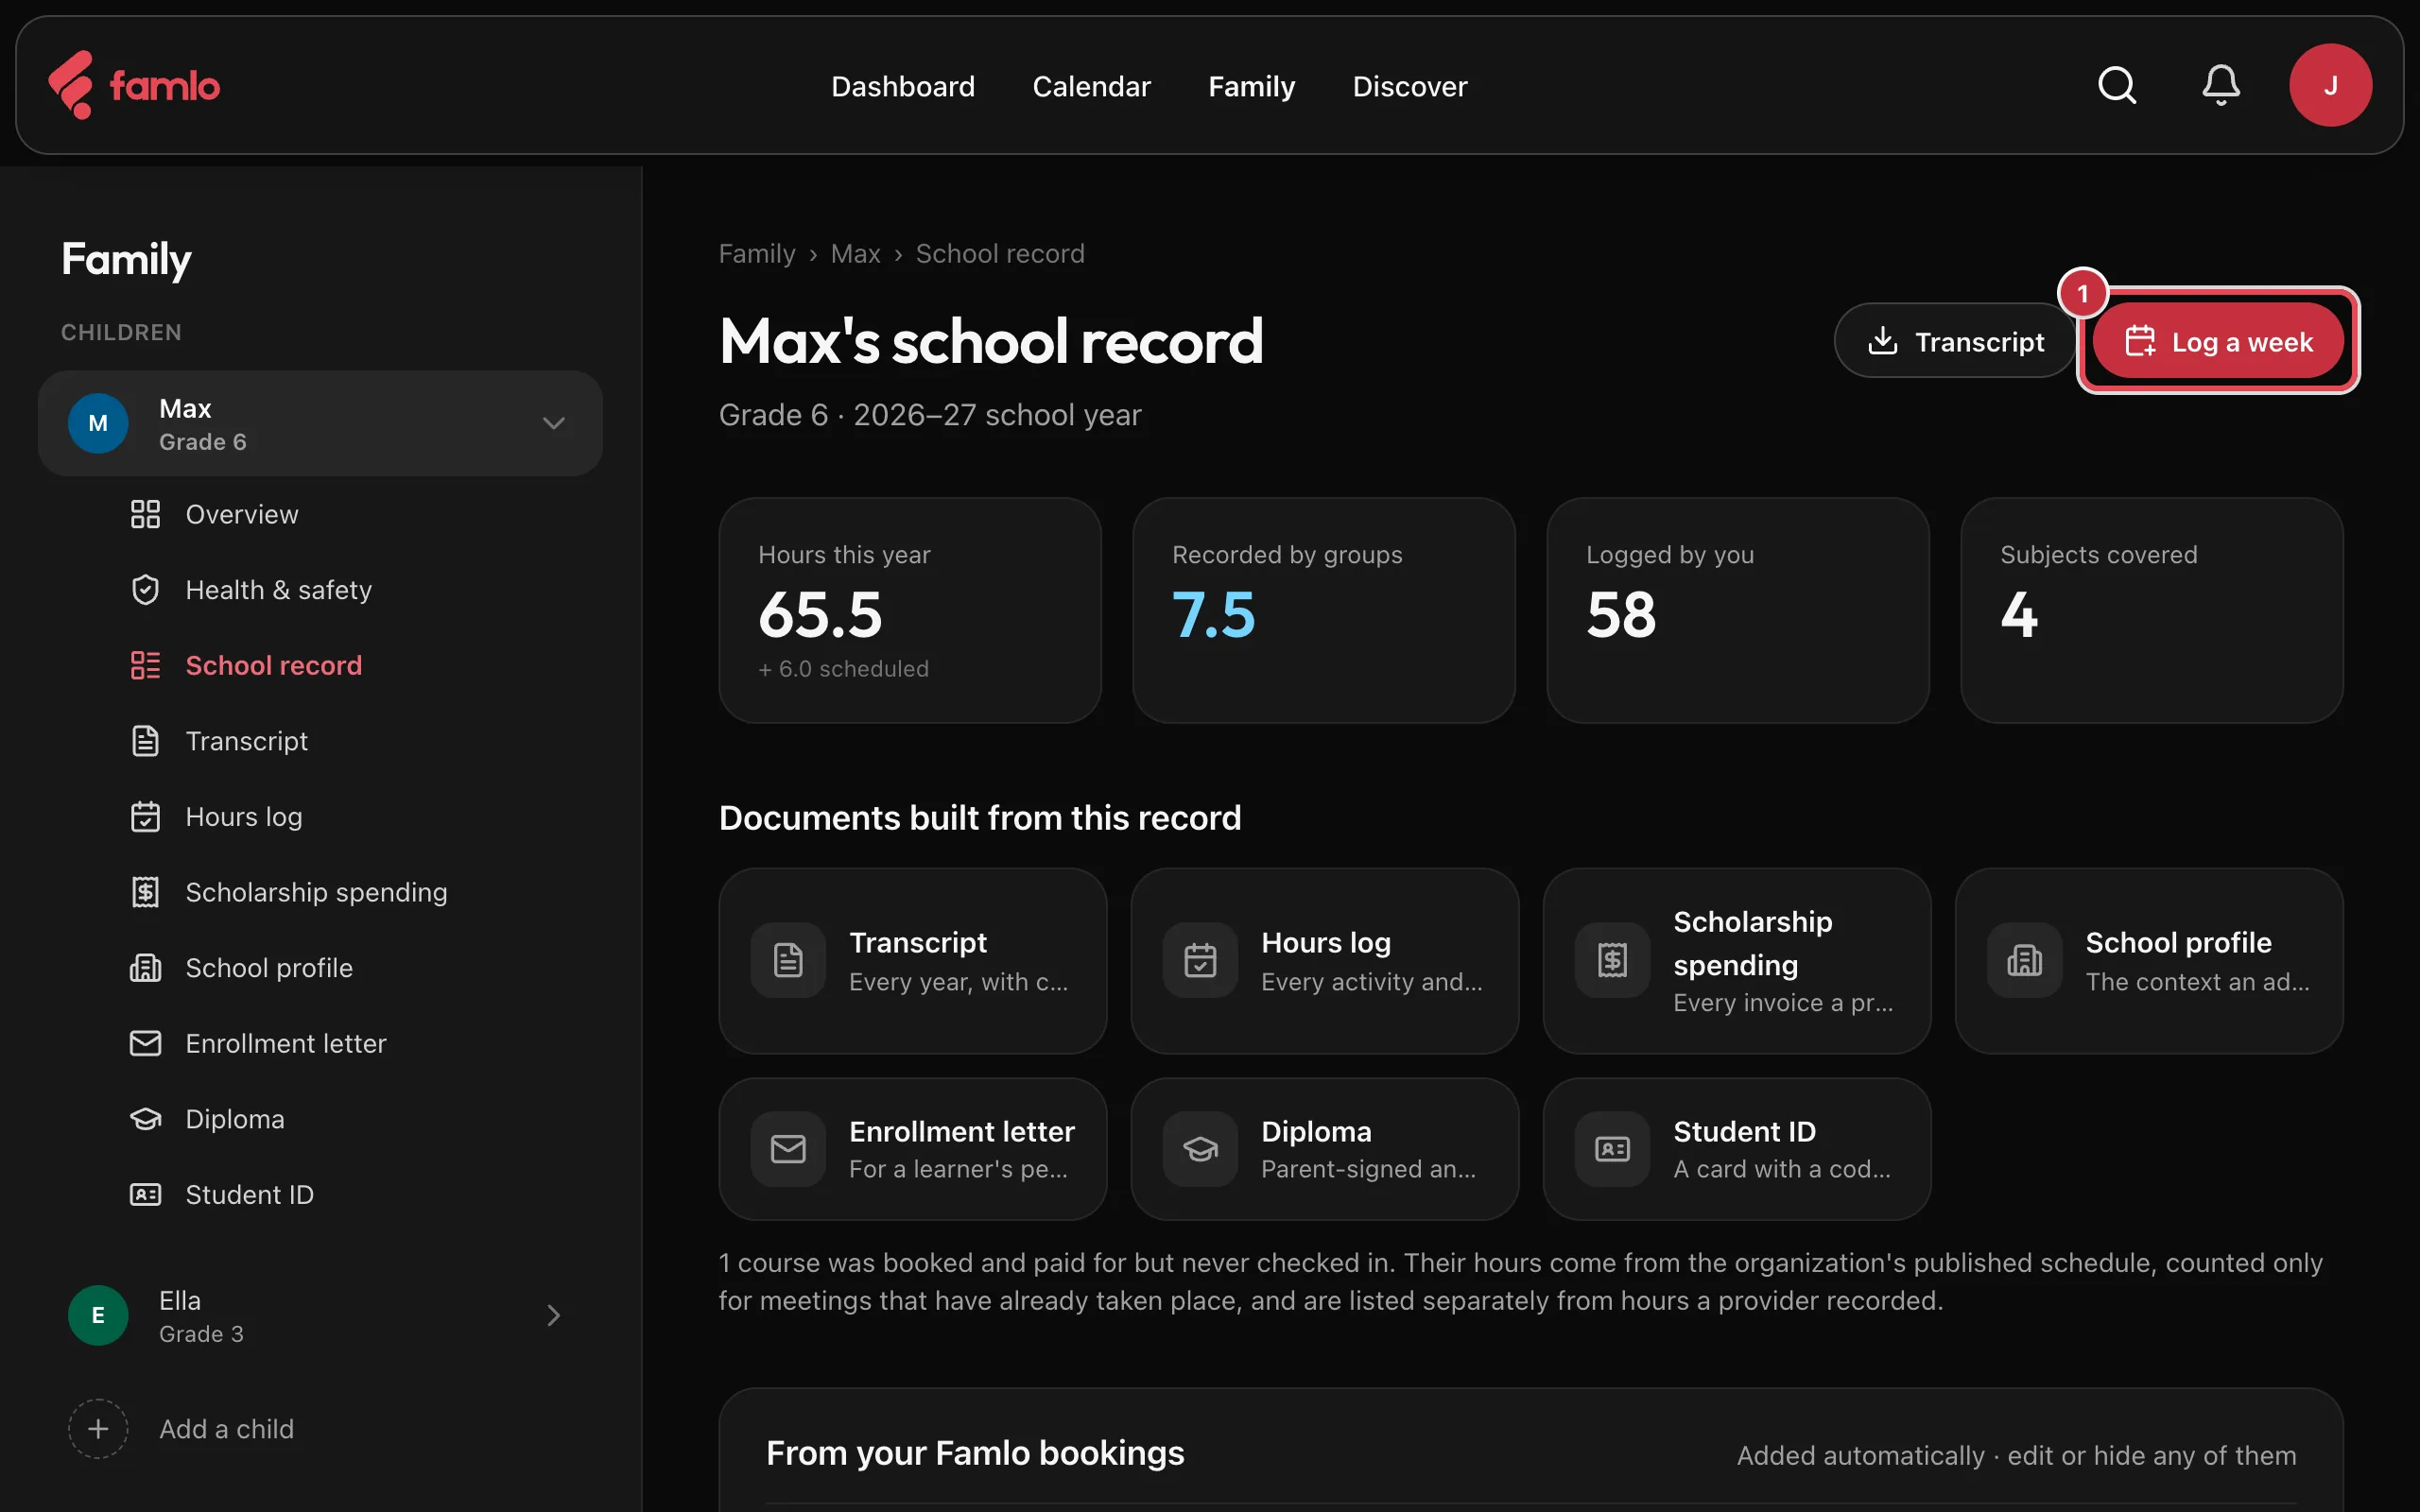
Task: Click the famlo logo
Action: coord(134,85)
